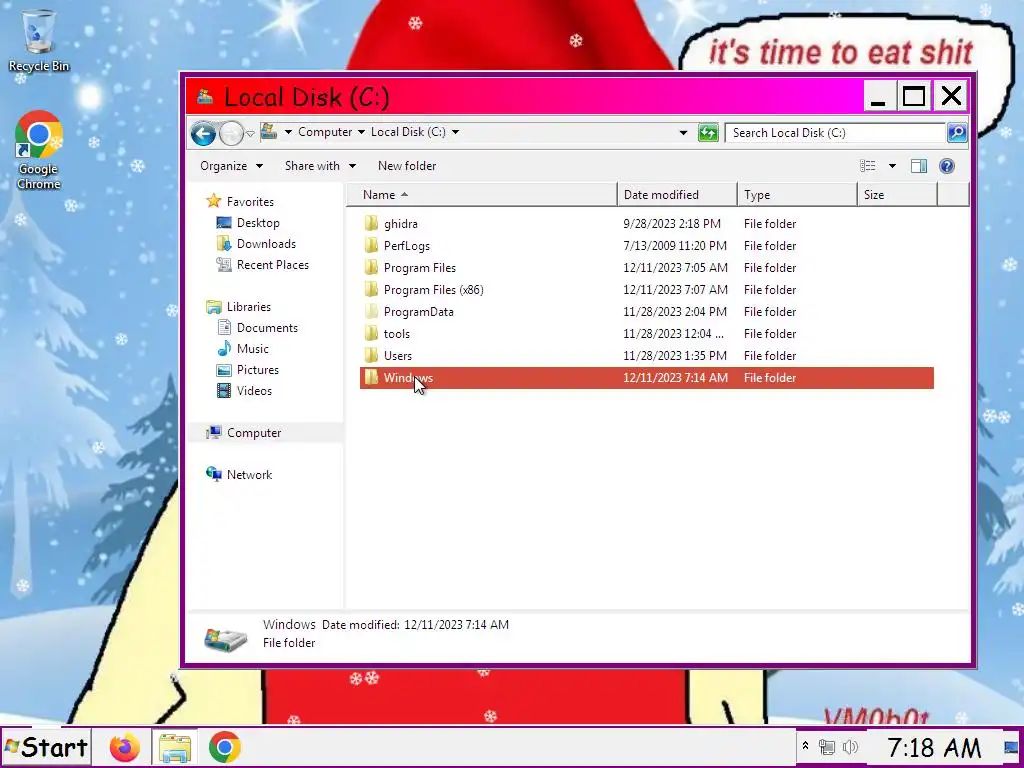Click the Start button on taskbar

pyautogui.click(x=46, y=747)
